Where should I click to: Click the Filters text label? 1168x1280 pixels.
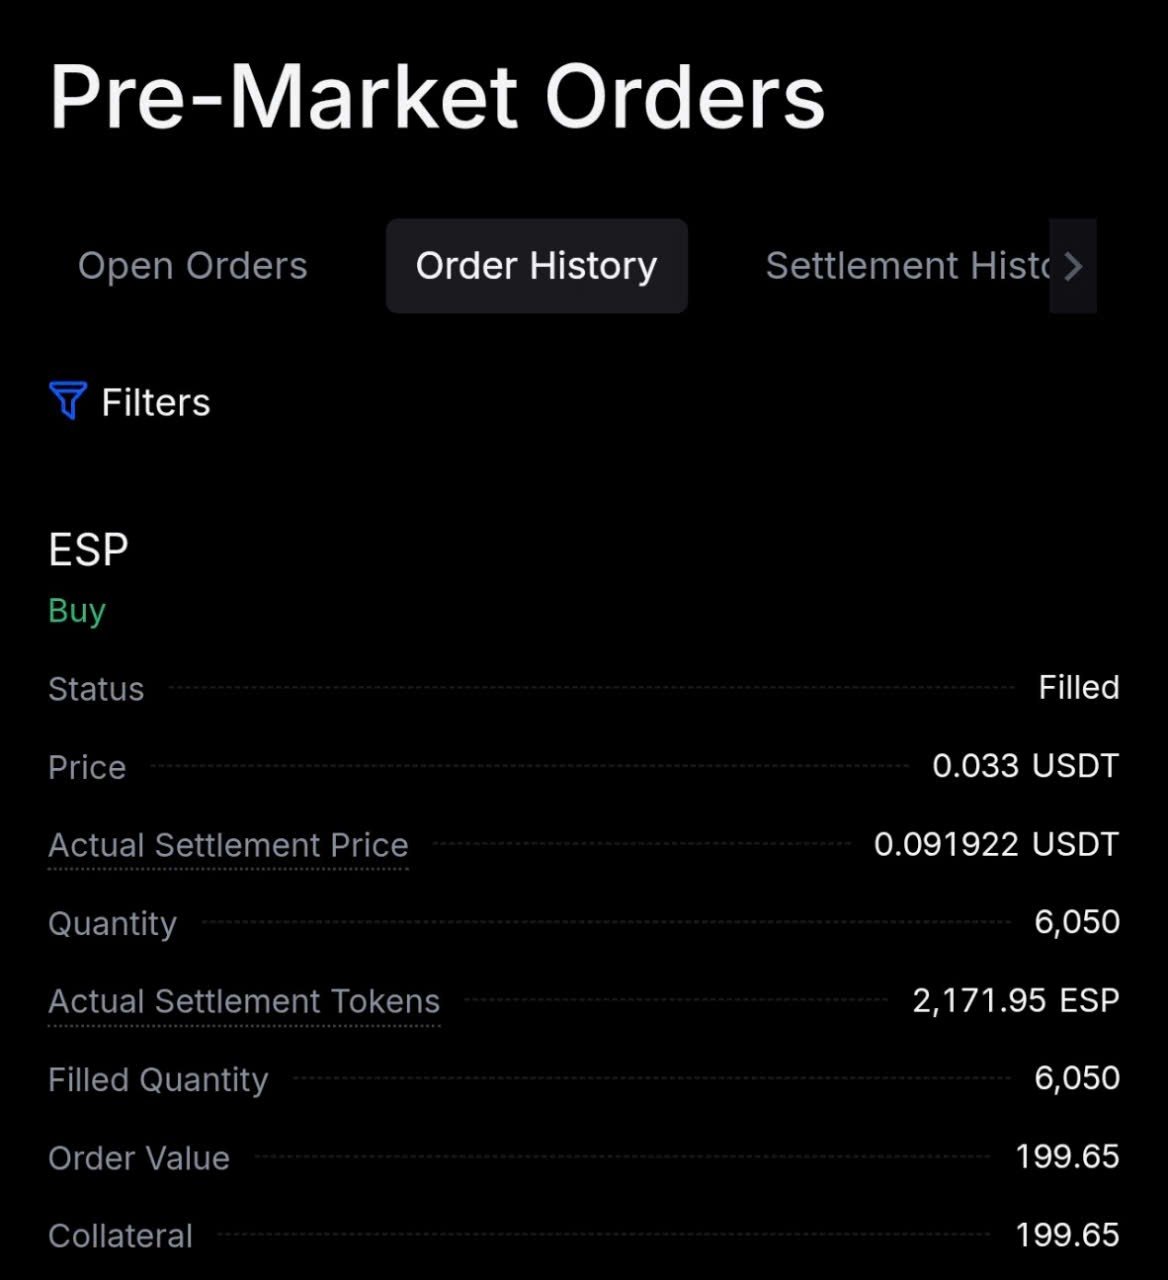tap(156, 403)
